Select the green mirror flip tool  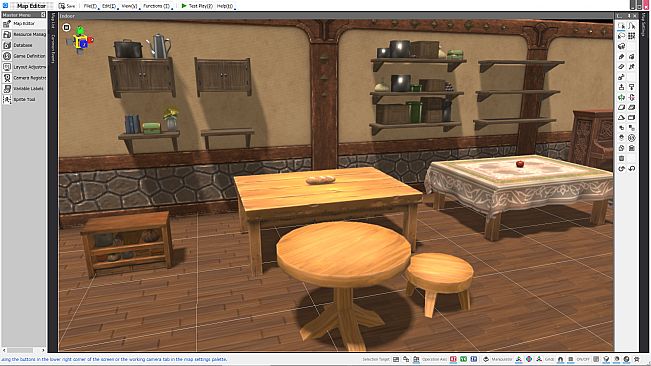pos(621,98)
